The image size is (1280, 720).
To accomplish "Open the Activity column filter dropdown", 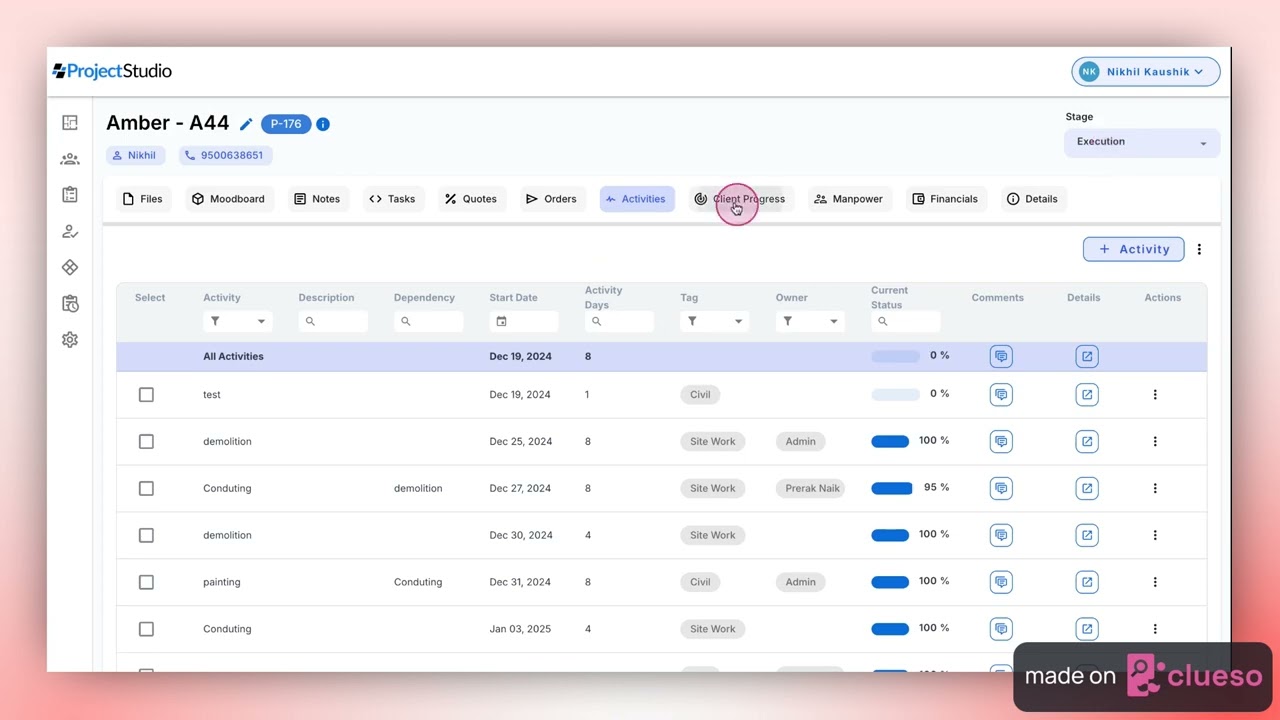I will pos(237,321).
